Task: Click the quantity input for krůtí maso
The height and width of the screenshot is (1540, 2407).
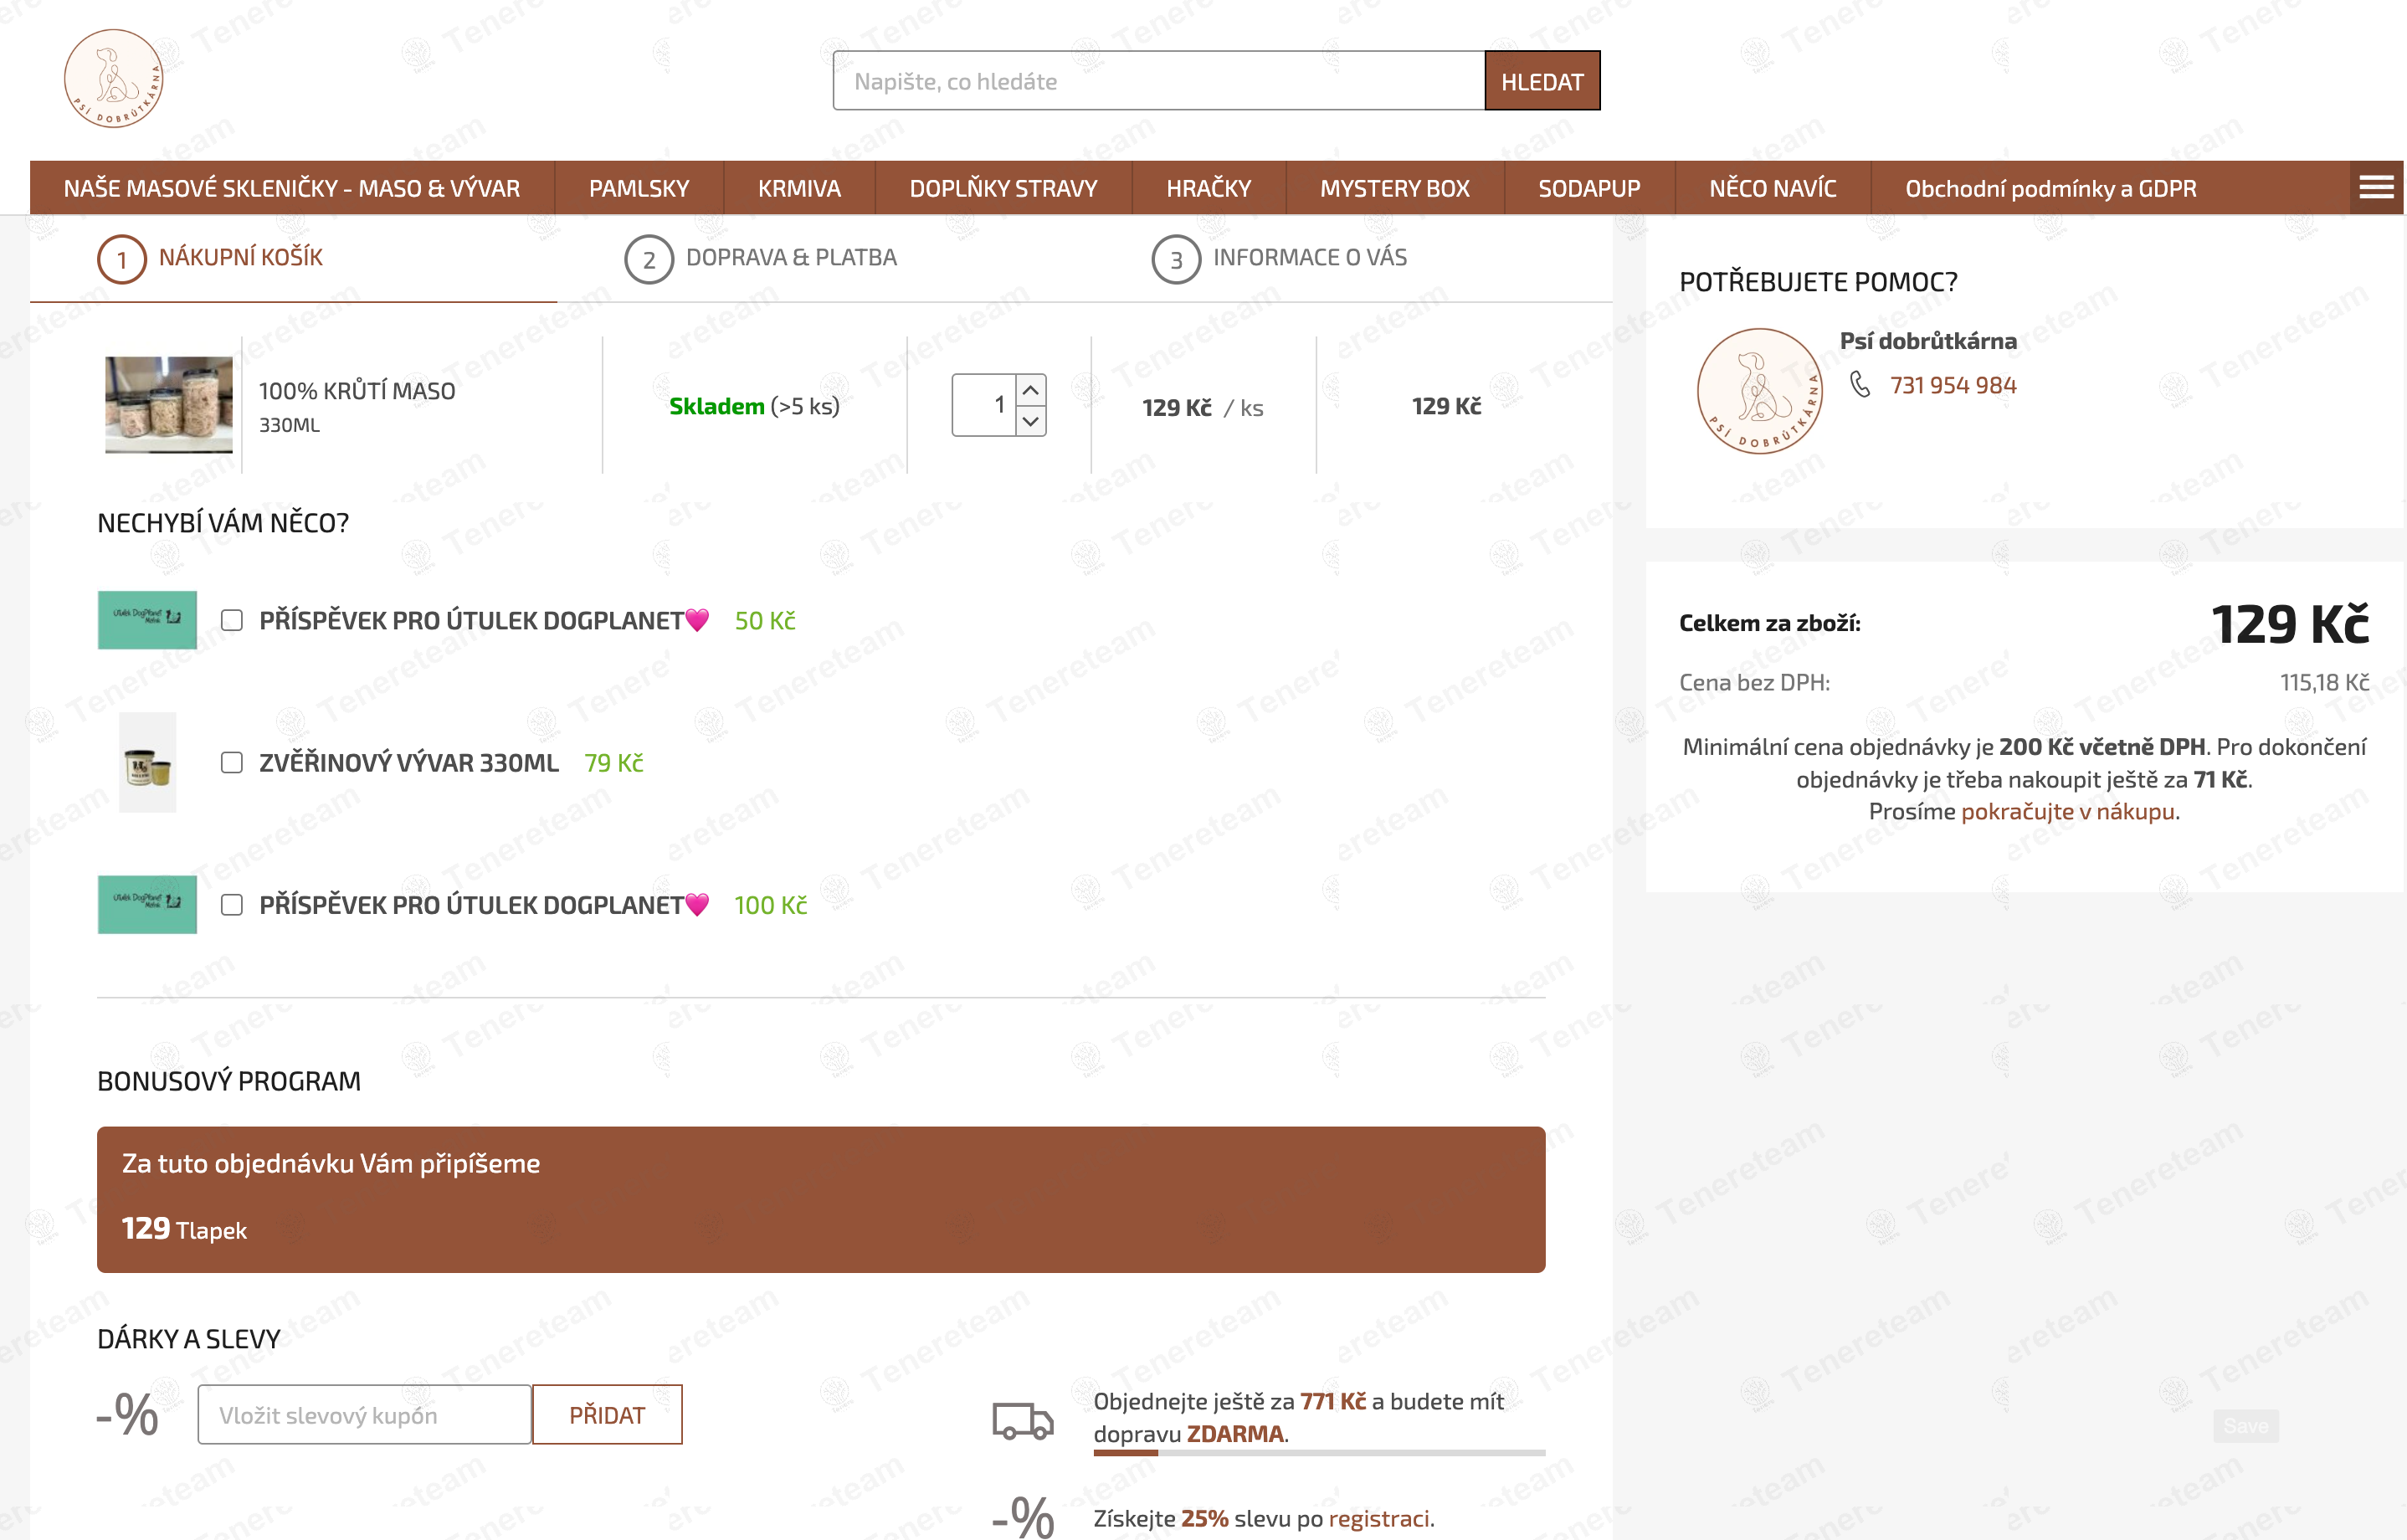Action: (984, 405)
